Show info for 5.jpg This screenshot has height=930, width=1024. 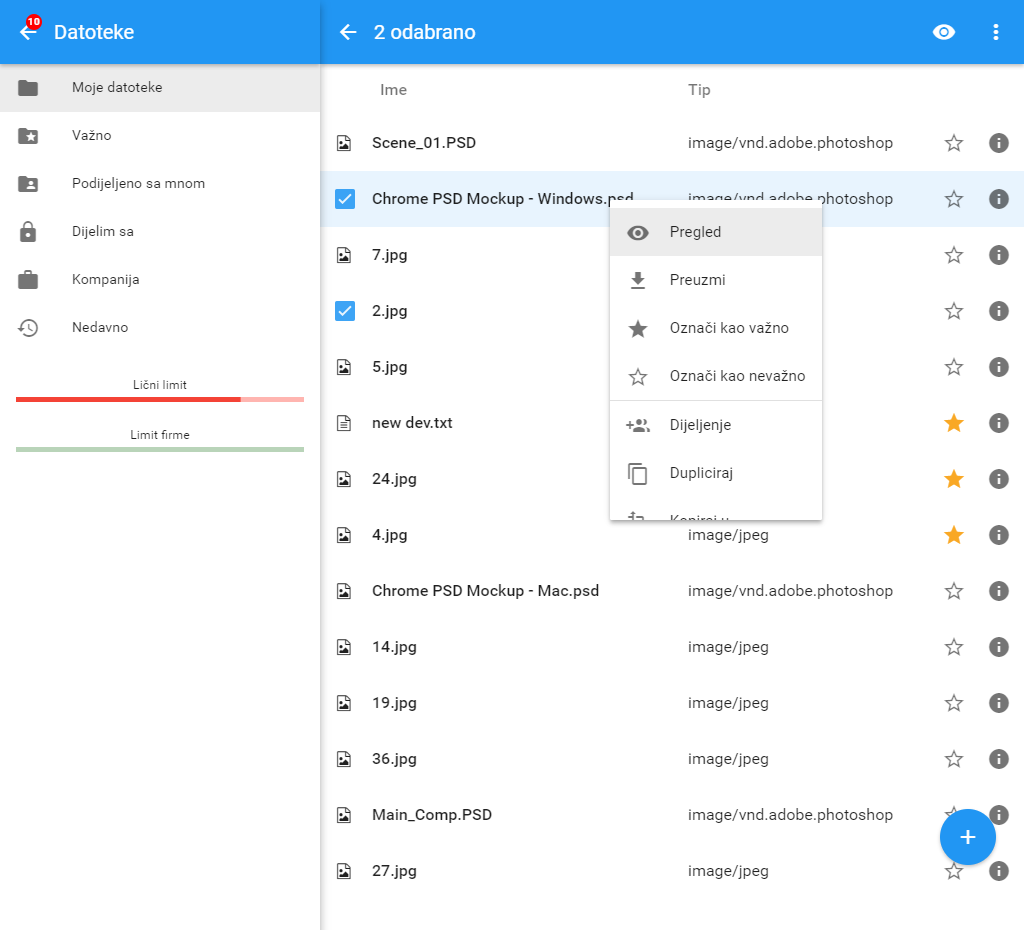(x=999, y=367)
